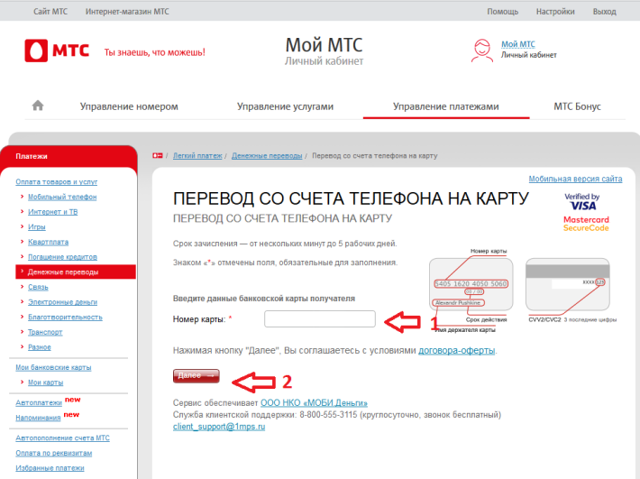Click into the Номер карты field
Screen dimensions: 640x479
point(320,319)
